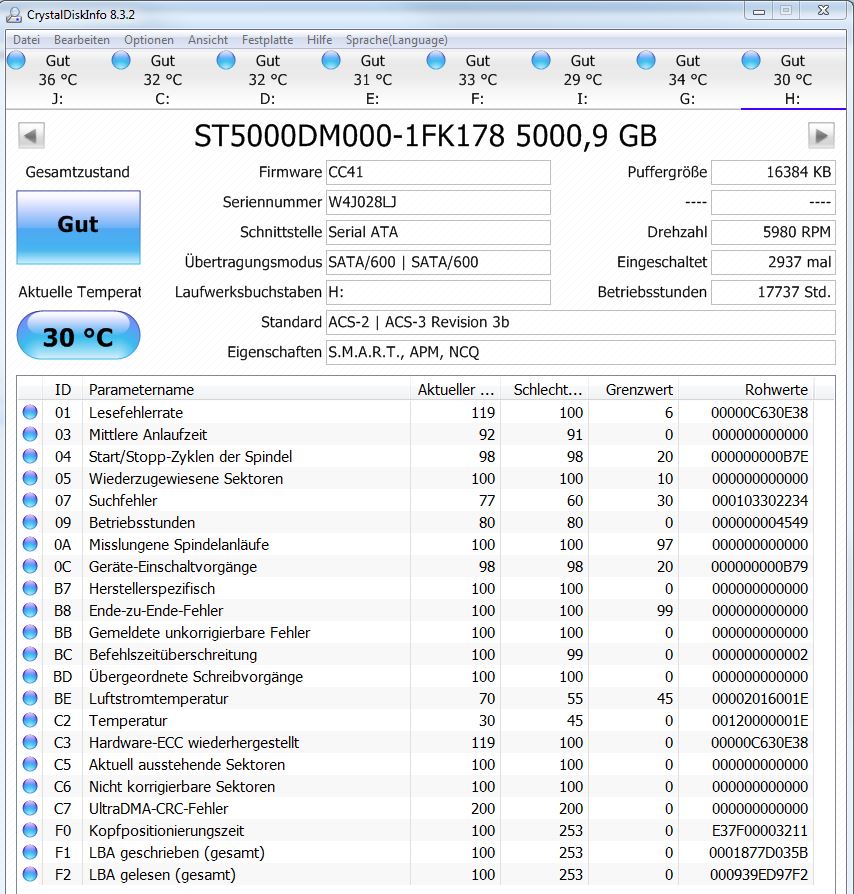The width and height of the screenshot is (854, 894).
Task: Click status orb for Ende-zu-Ende-Fehler
Action: [30, 610]
